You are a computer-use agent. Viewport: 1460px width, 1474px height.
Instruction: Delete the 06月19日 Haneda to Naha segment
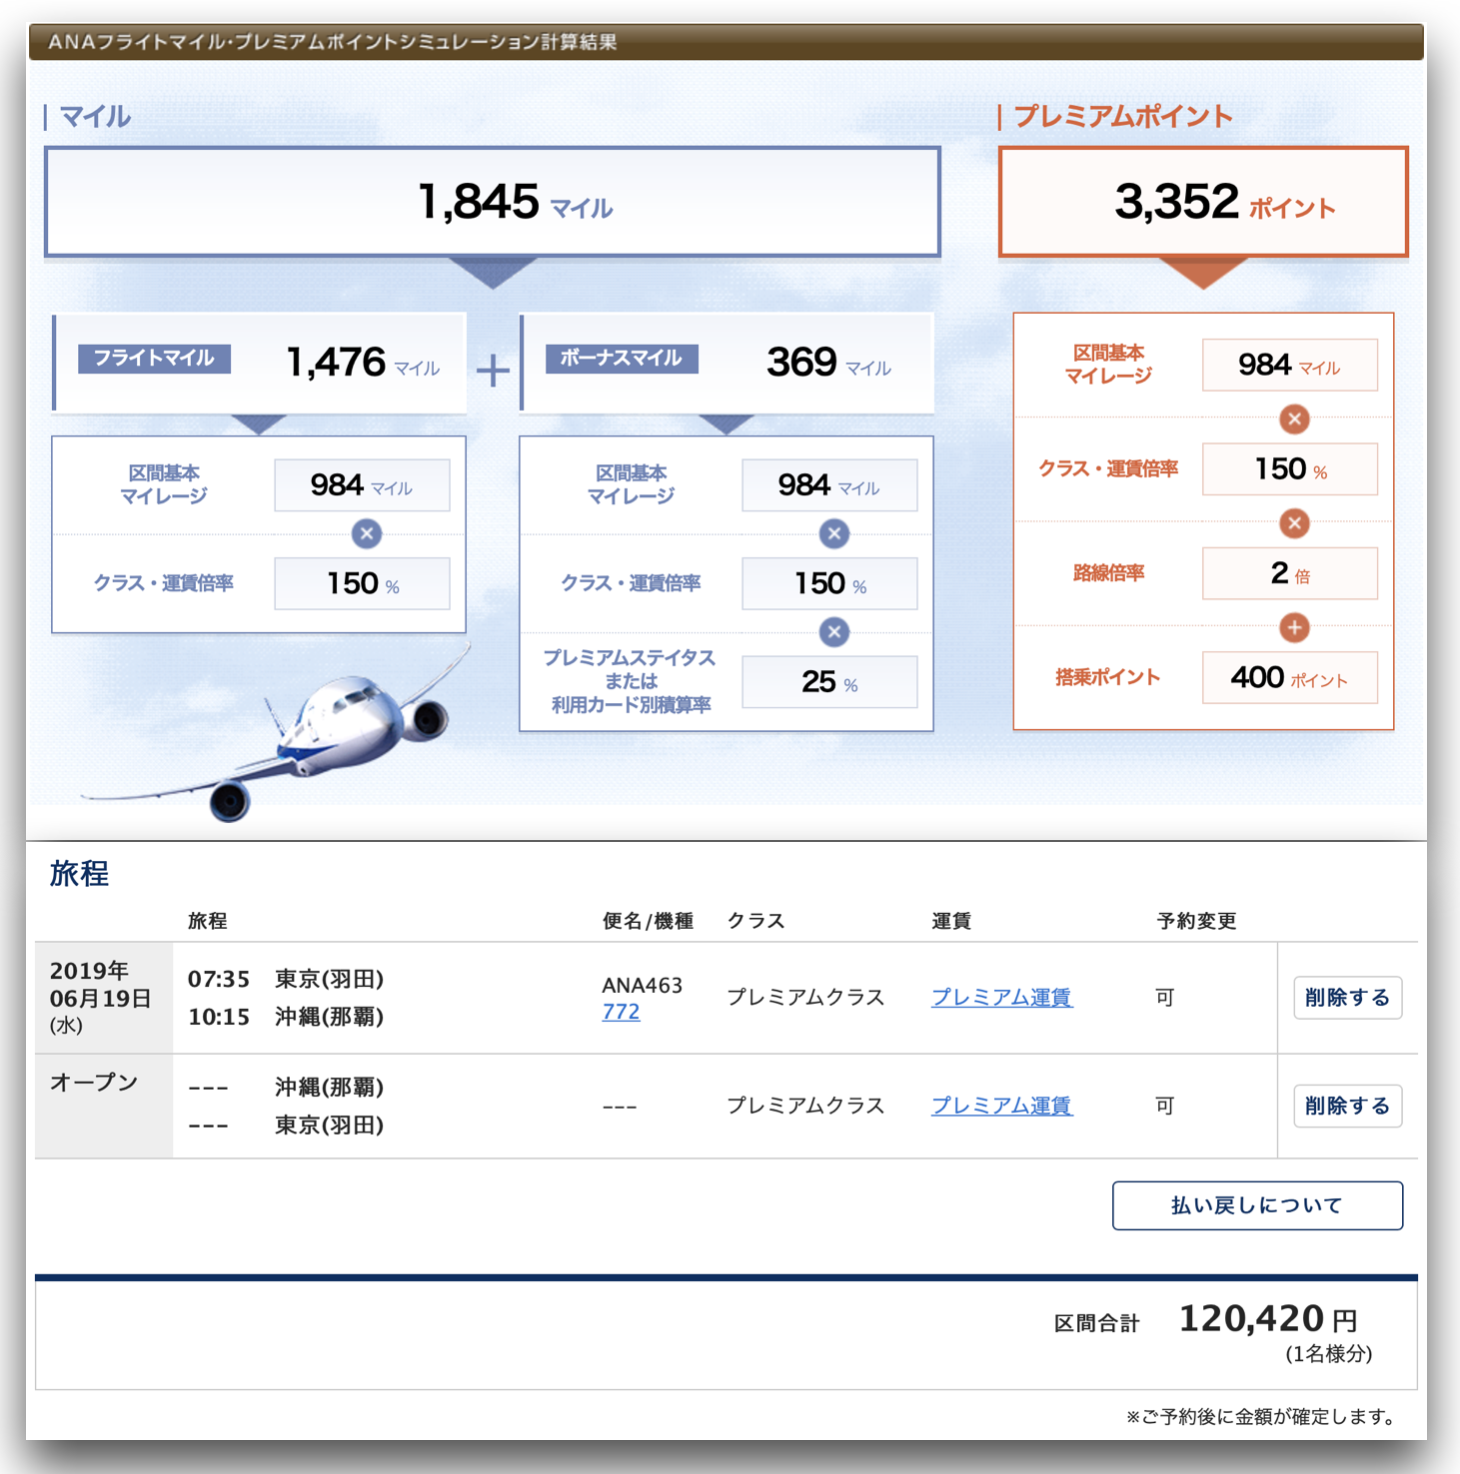pyautogui.click(x=1347, y=997)
